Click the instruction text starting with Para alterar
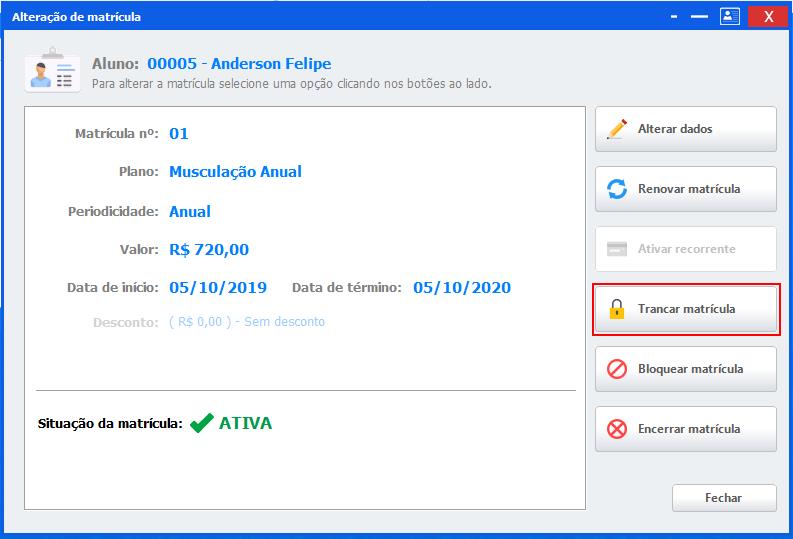The image size is (793, 539). 291,84
